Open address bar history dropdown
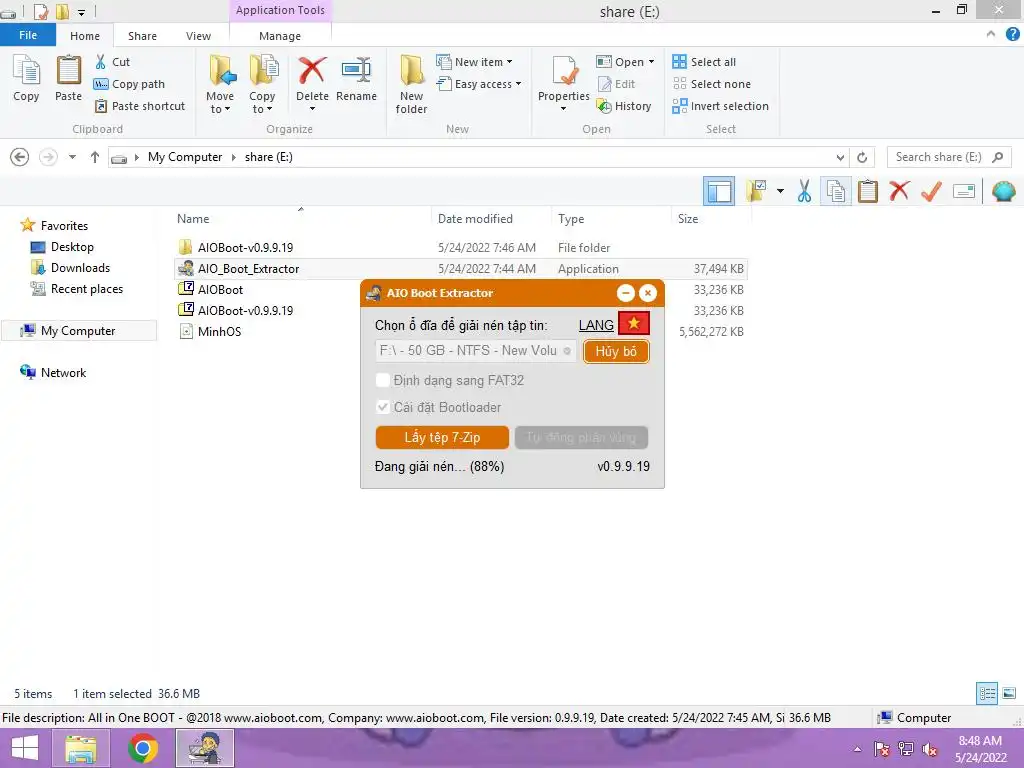 [840, 157]
